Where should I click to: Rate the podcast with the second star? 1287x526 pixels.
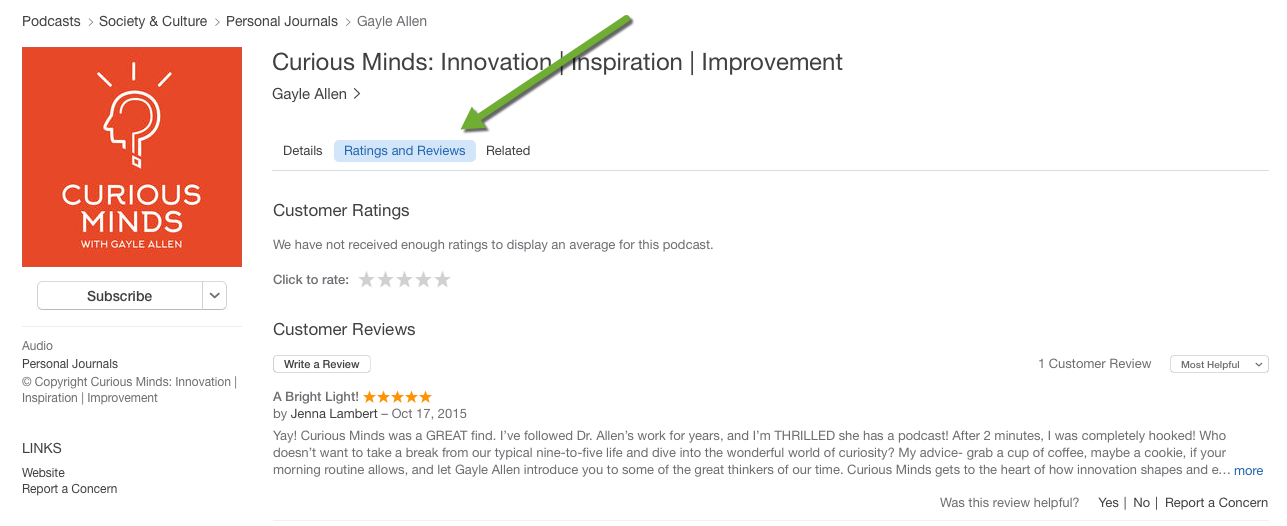click(x=386, y=280)
